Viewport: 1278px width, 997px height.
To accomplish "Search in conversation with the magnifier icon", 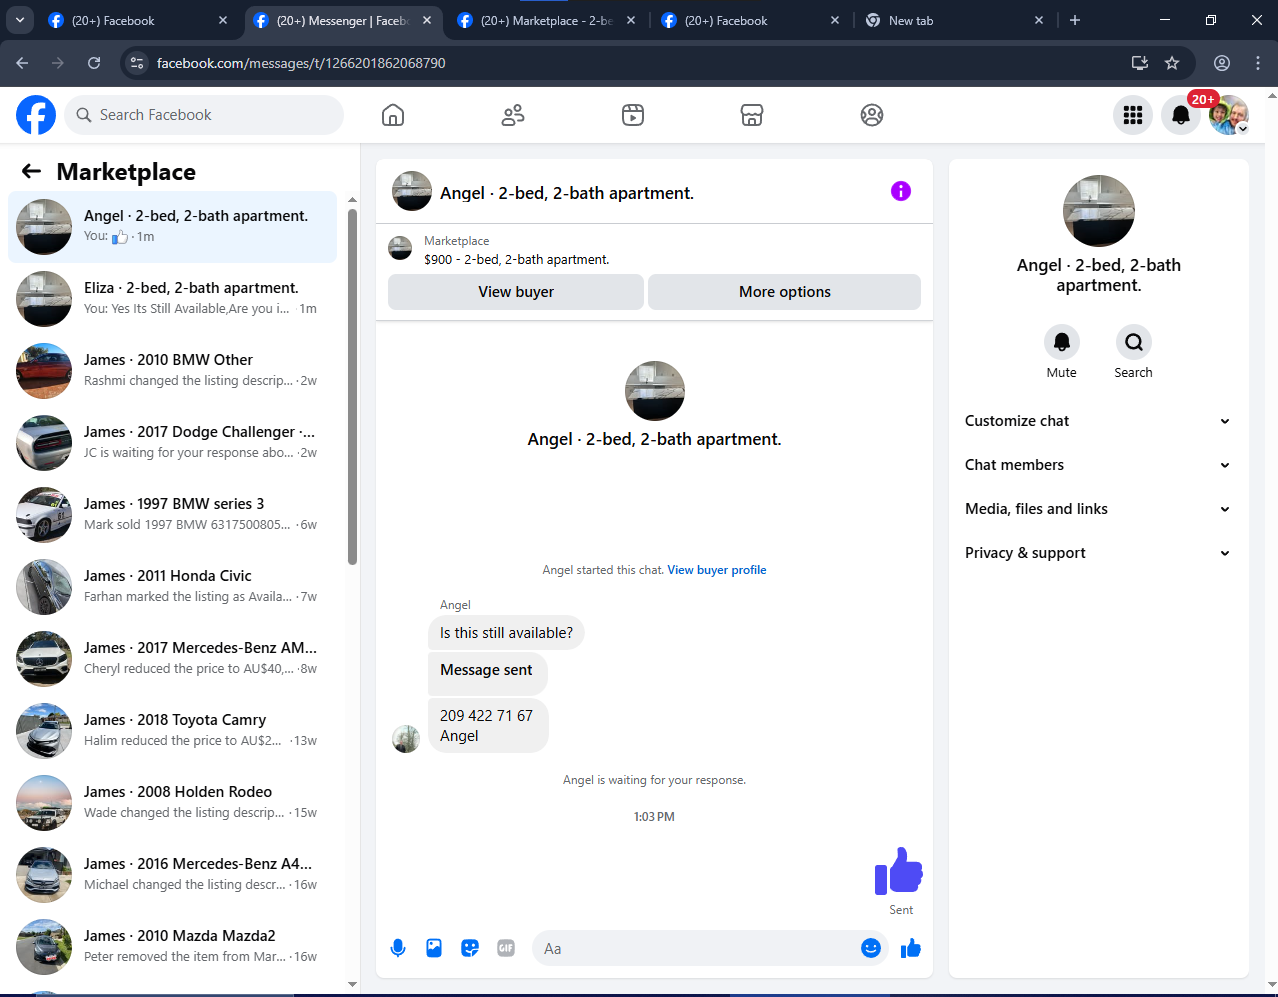I will [x=1134, y=342].
